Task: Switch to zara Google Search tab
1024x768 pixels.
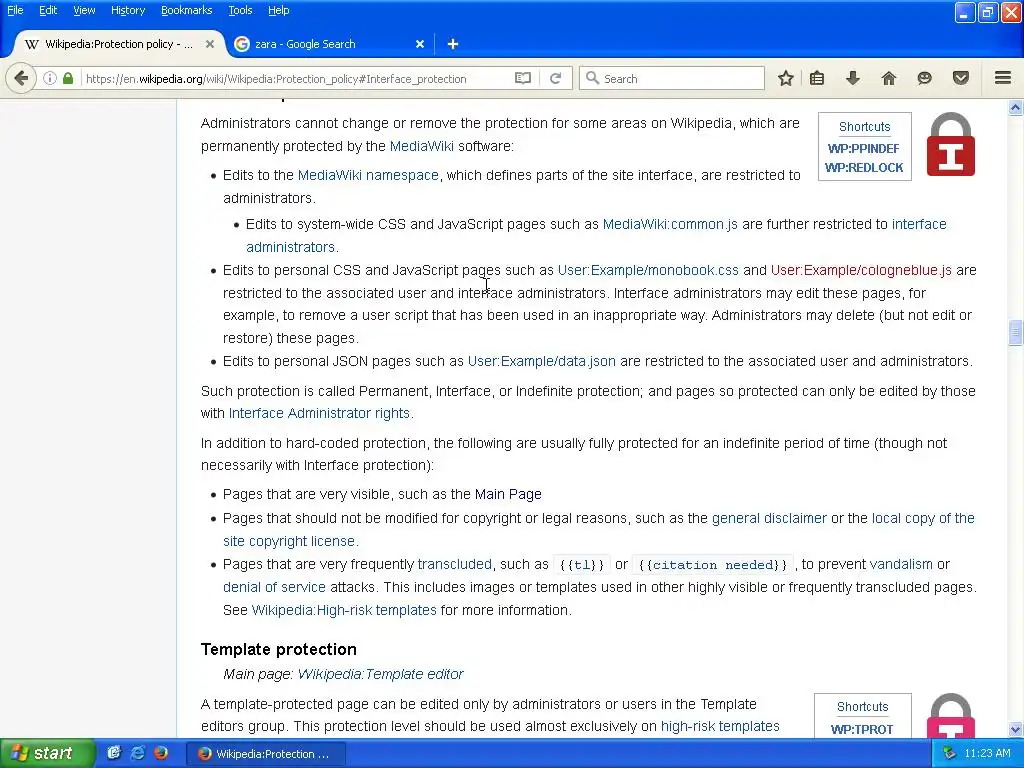Action: point(330,44)
